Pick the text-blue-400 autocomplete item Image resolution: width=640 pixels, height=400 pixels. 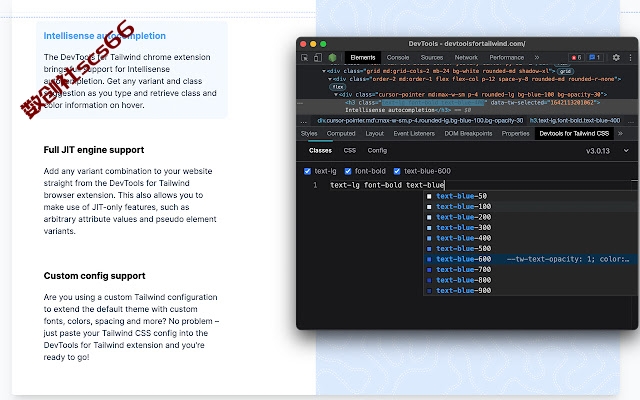[x=530, y=238]
